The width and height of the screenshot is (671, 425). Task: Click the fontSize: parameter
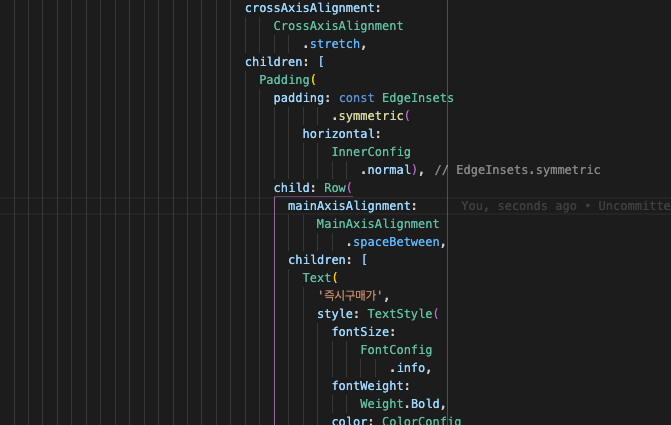pos(363,331)
